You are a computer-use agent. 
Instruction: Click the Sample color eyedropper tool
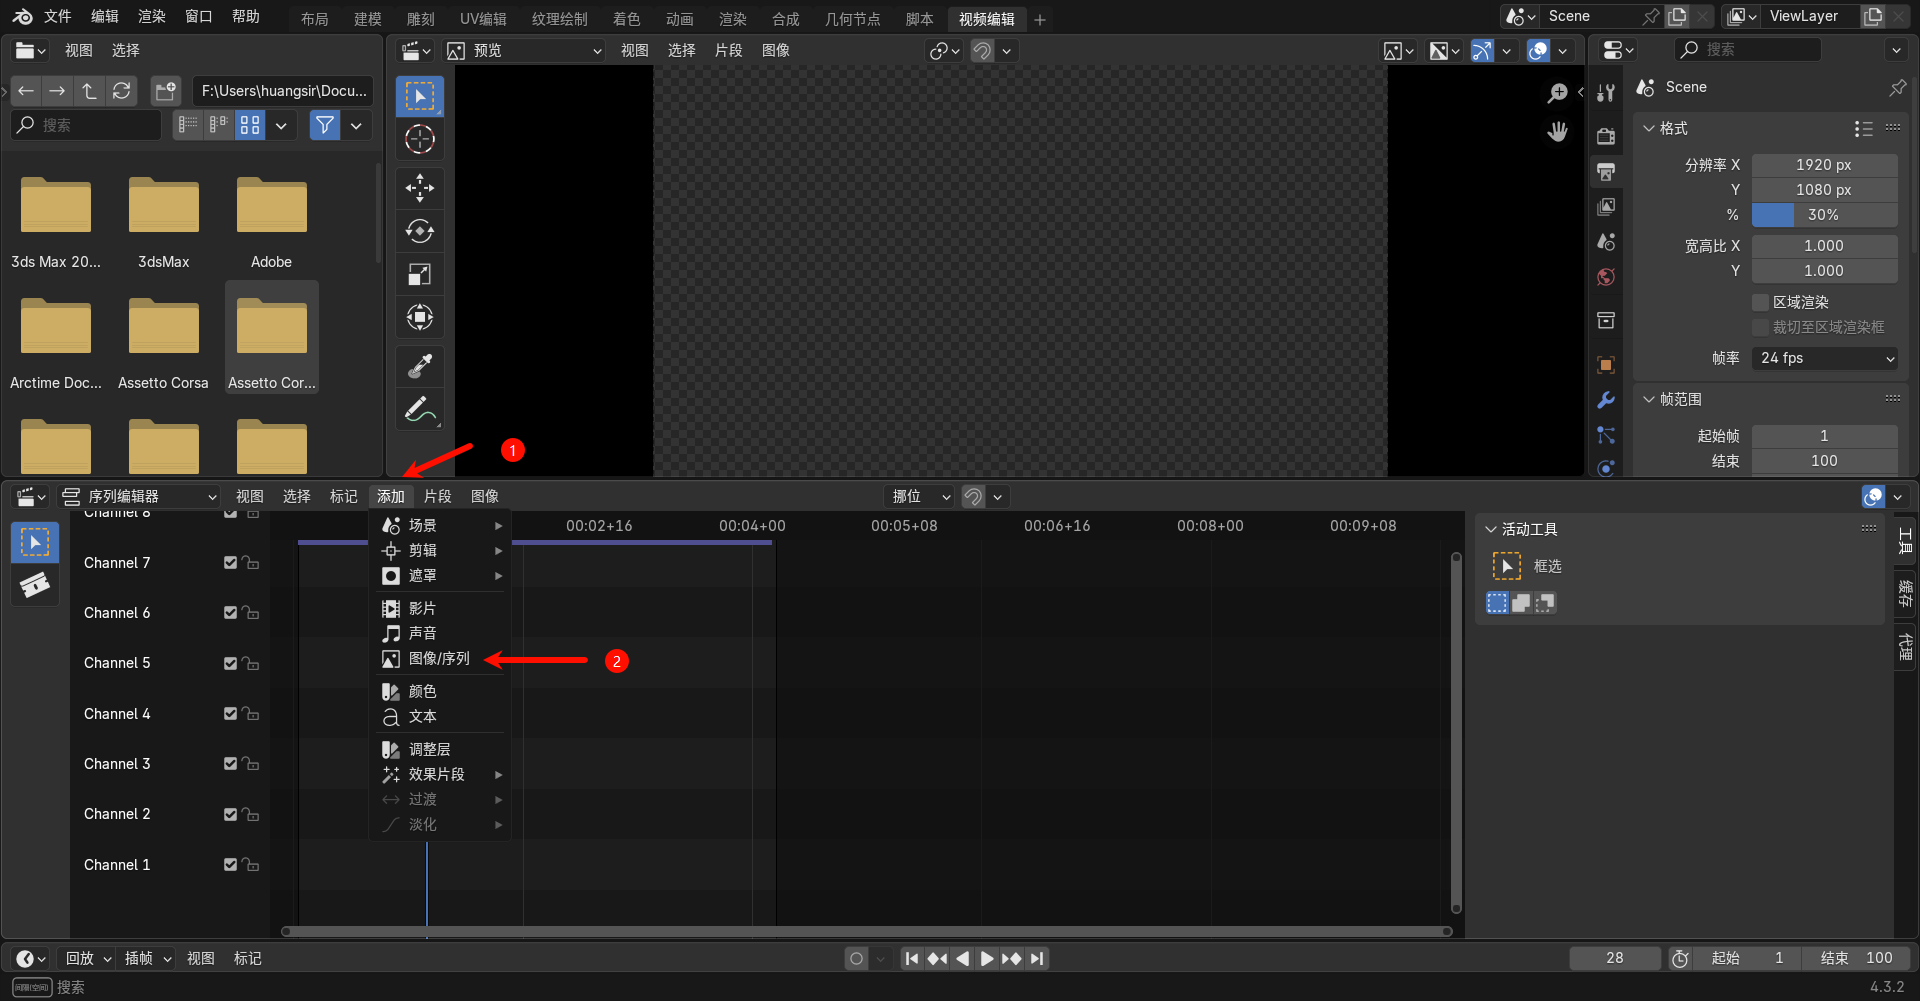pos(420,366)
